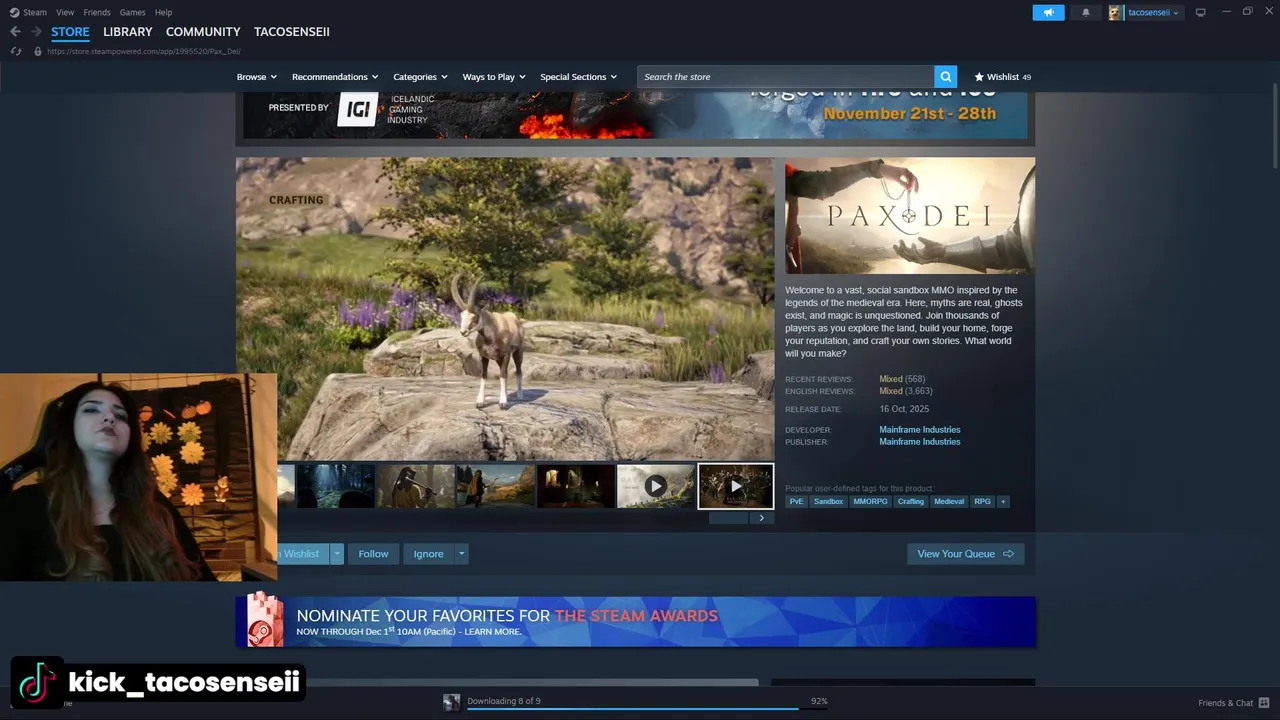Click the plus tag button
The width and height of the screenshot is (1280, 720).
tap(1003, 501)
